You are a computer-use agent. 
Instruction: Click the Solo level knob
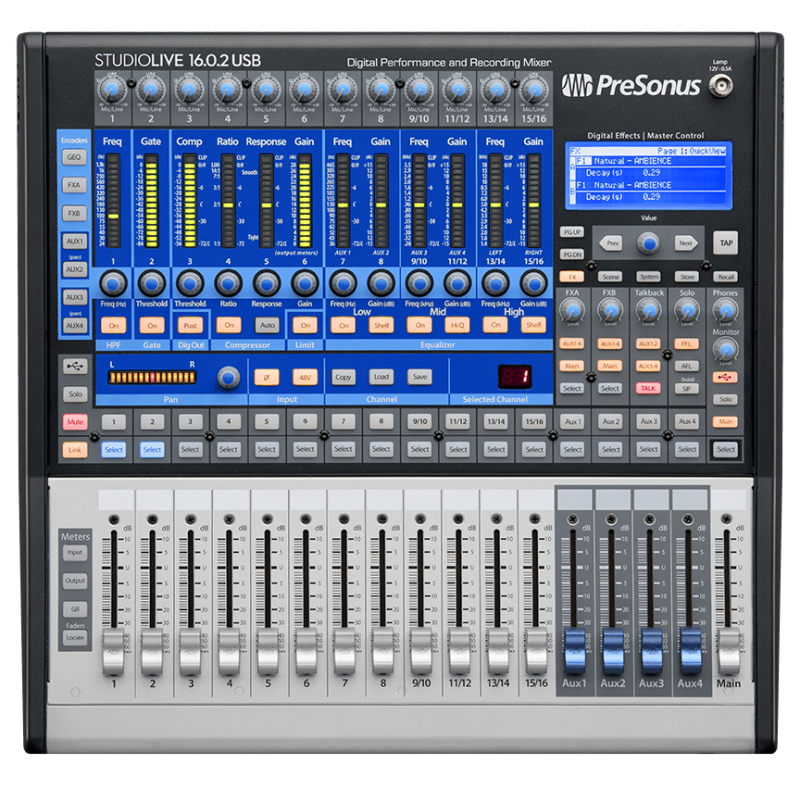[687, 310]
